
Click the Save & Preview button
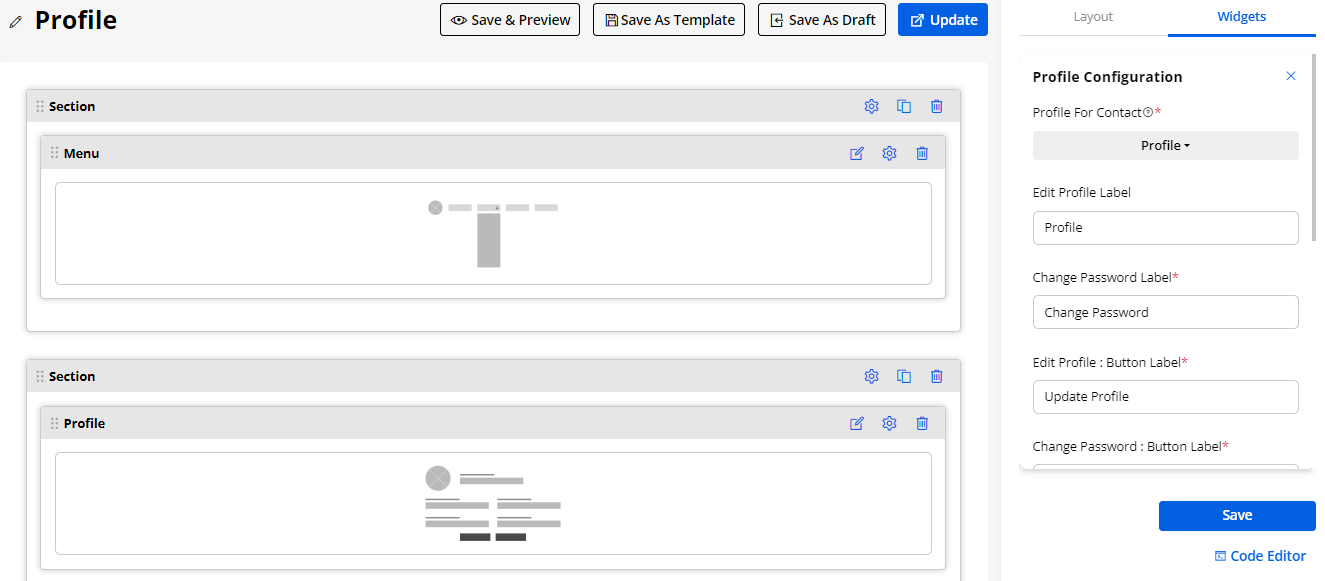point(510,20)
